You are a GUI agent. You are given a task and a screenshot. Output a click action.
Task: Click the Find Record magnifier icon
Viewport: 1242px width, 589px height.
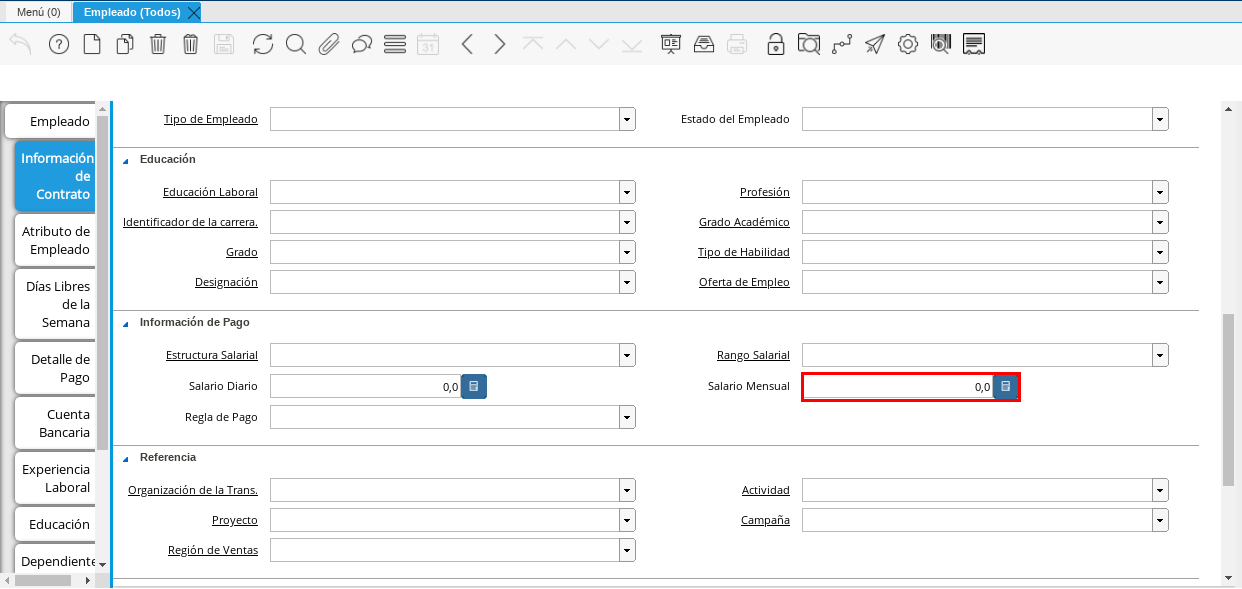296,44
